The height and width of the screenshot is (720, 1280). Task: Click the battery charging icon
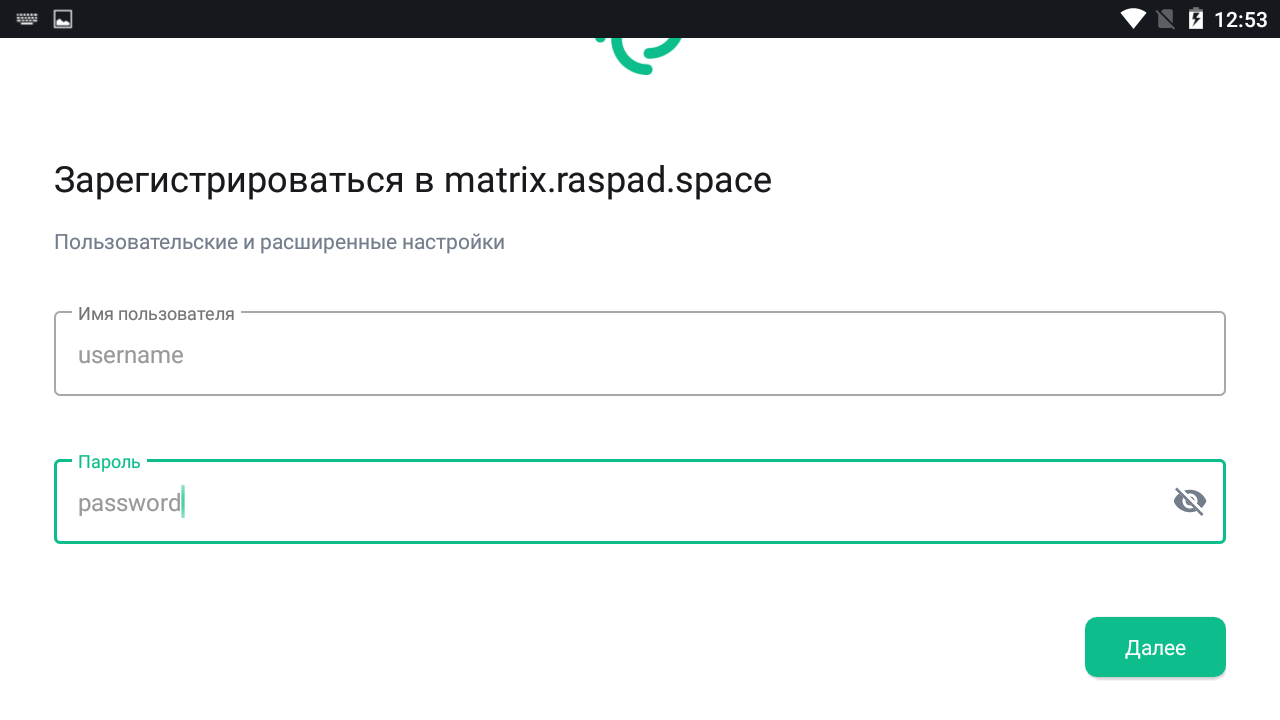point(1195,19)
